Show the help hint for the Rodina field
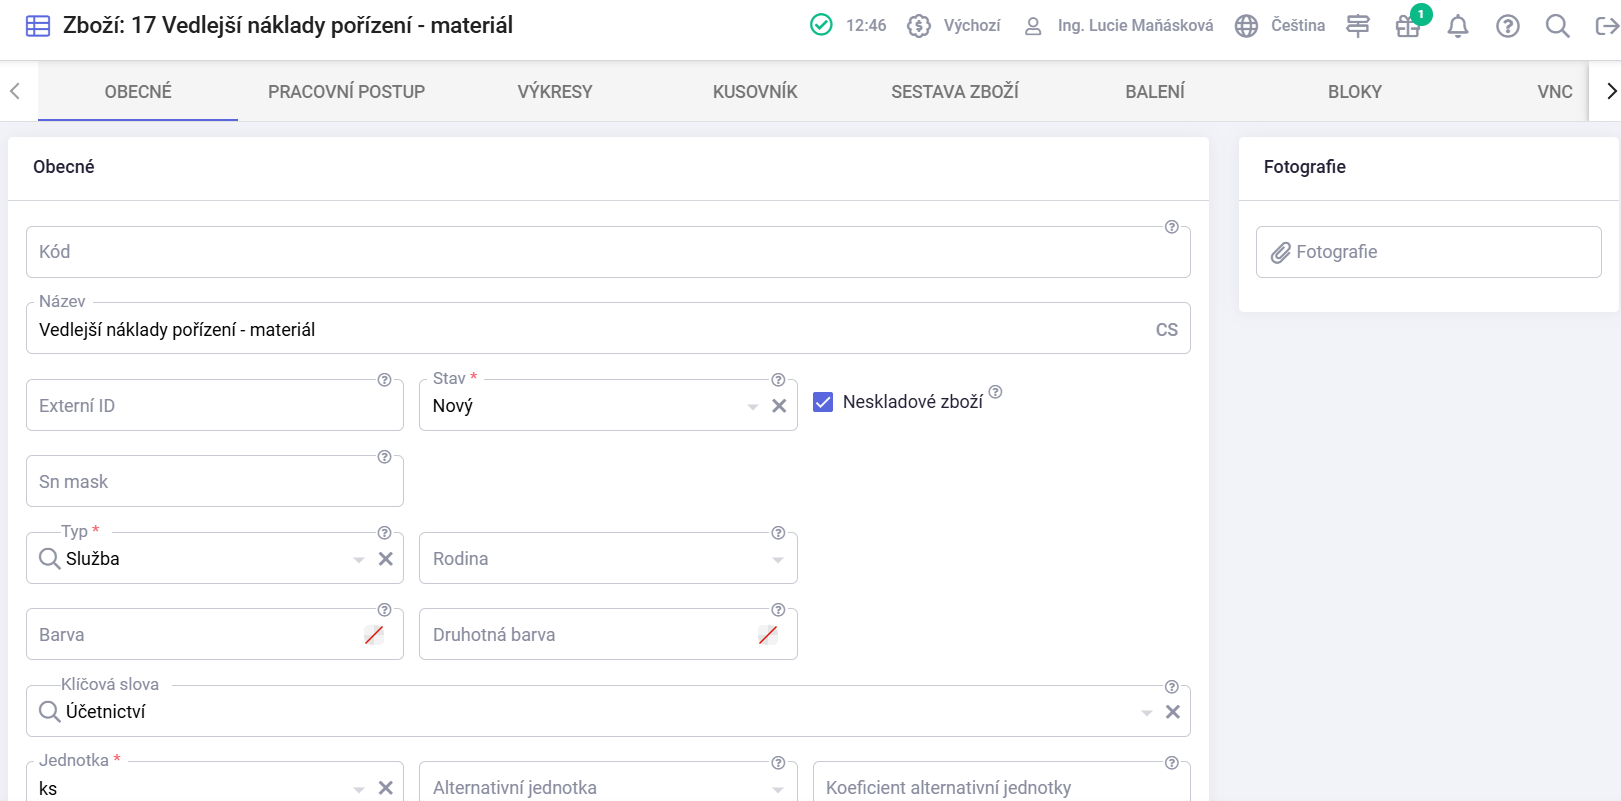1621x801 pixels. tap(778, 533)
